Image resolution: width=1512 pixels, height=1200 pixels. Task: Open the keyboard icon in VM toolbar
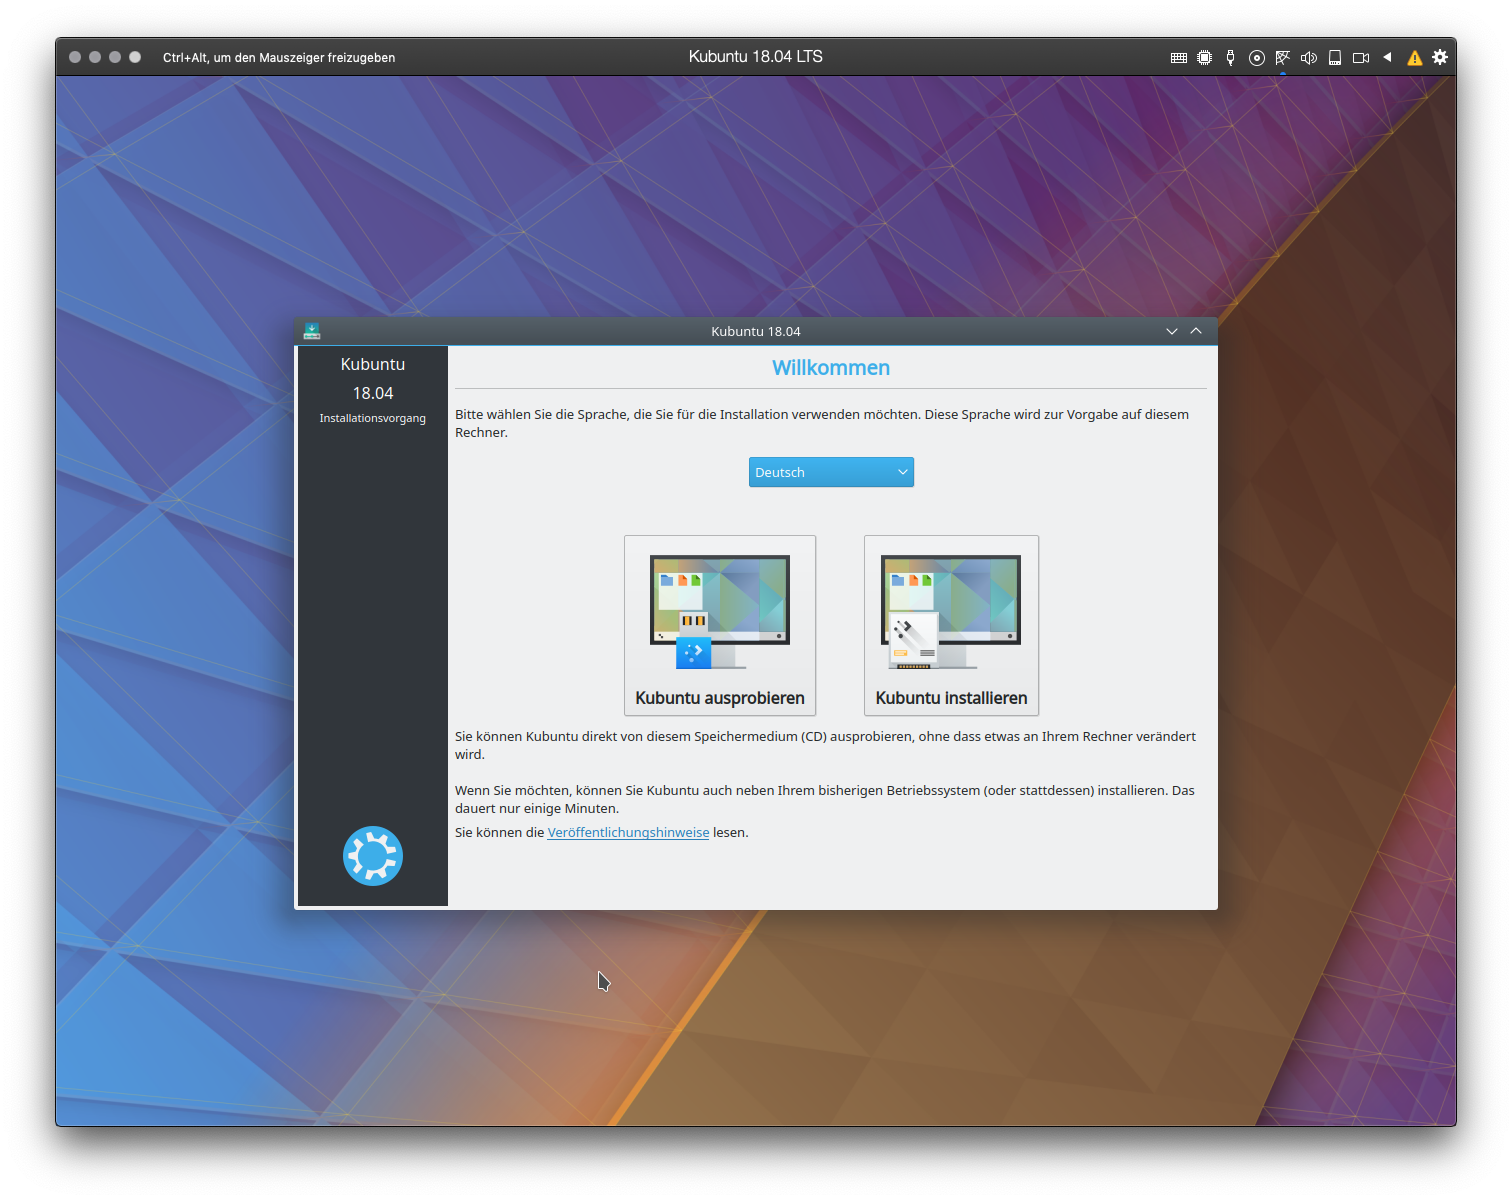tap(1179, 58)
